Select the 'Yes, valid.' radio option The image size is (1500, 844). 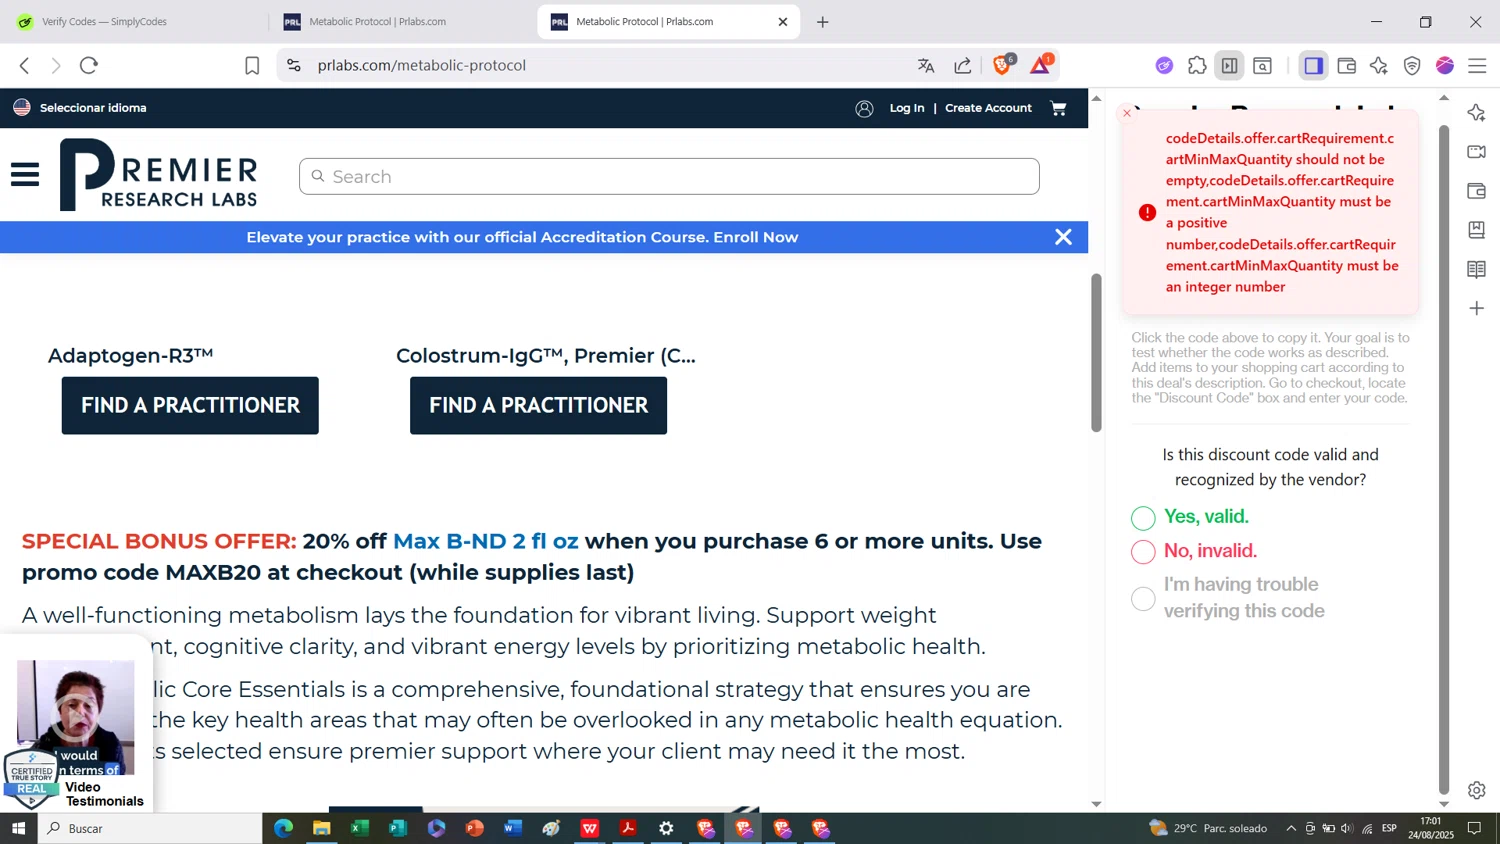[x=1143, y=518]
